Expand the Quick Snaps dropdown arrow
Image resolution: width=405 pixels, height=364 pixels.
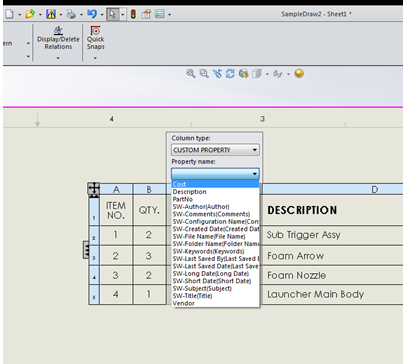point(95,58)
